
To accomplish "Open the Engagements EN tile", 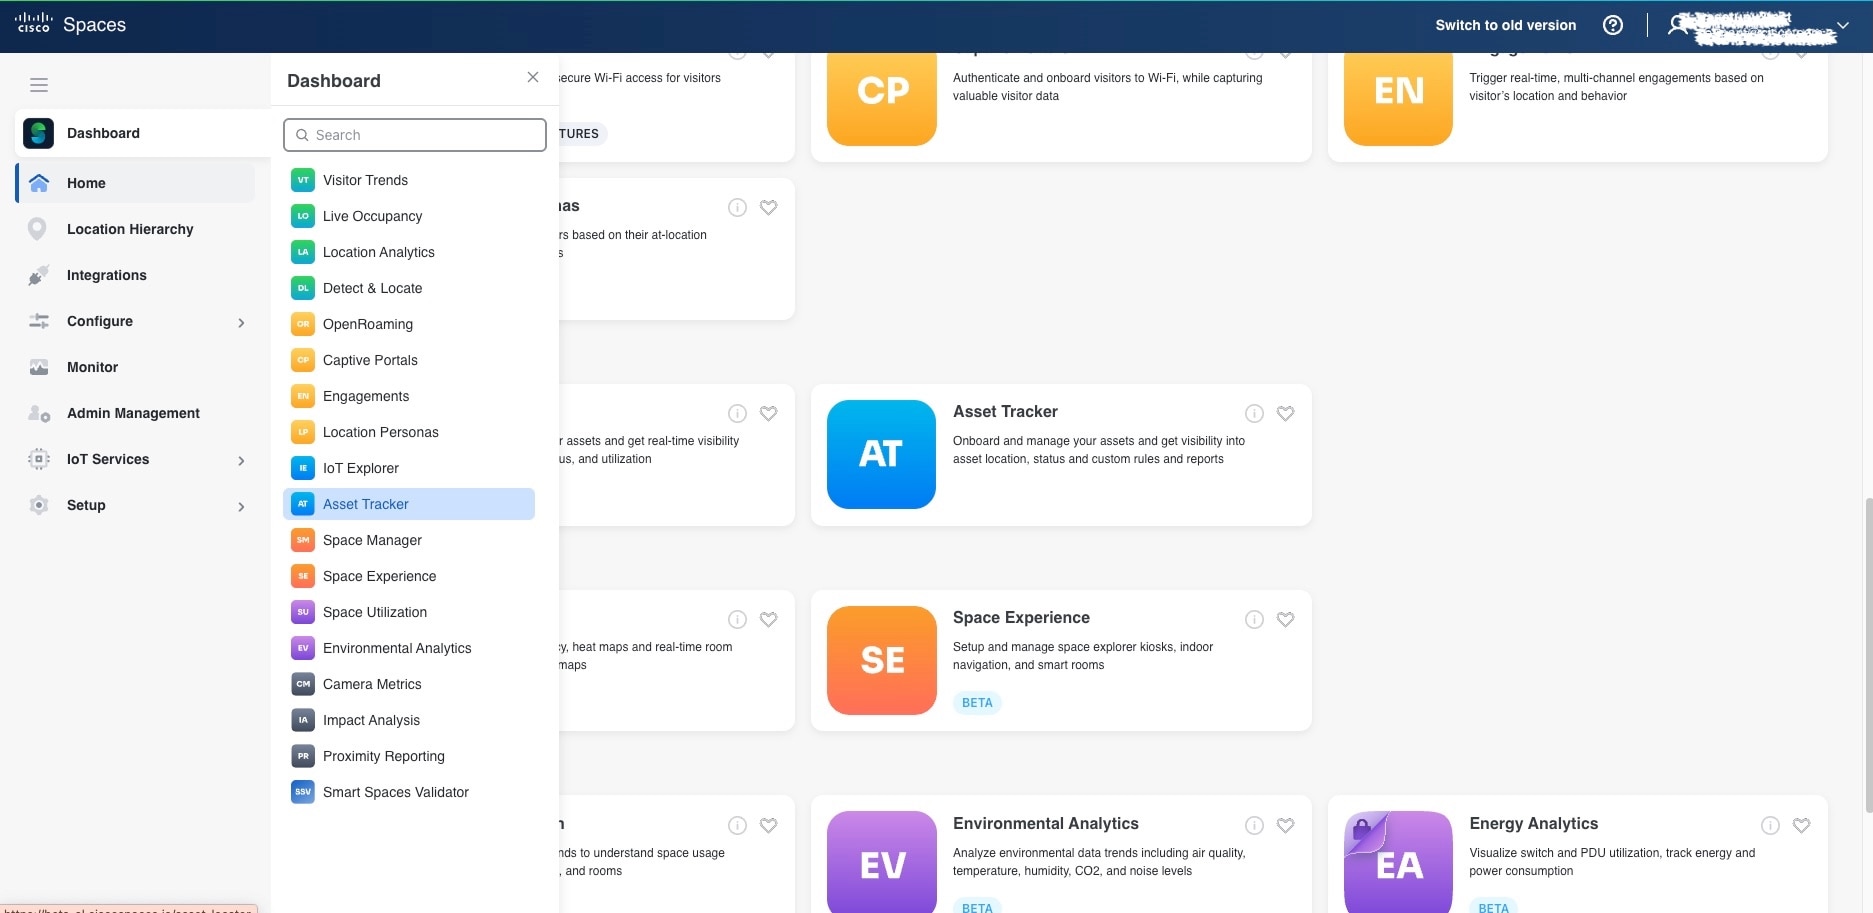I will (x=1398, y=99).
